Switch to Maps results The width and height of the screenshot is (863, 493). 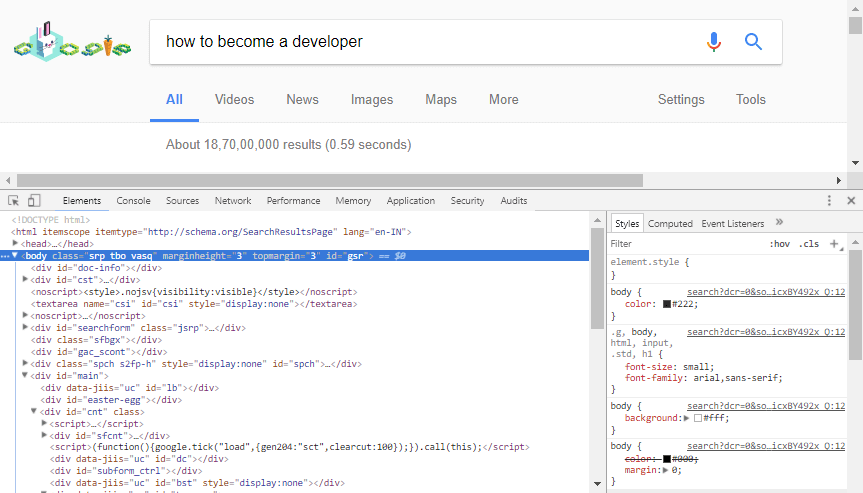441,100
